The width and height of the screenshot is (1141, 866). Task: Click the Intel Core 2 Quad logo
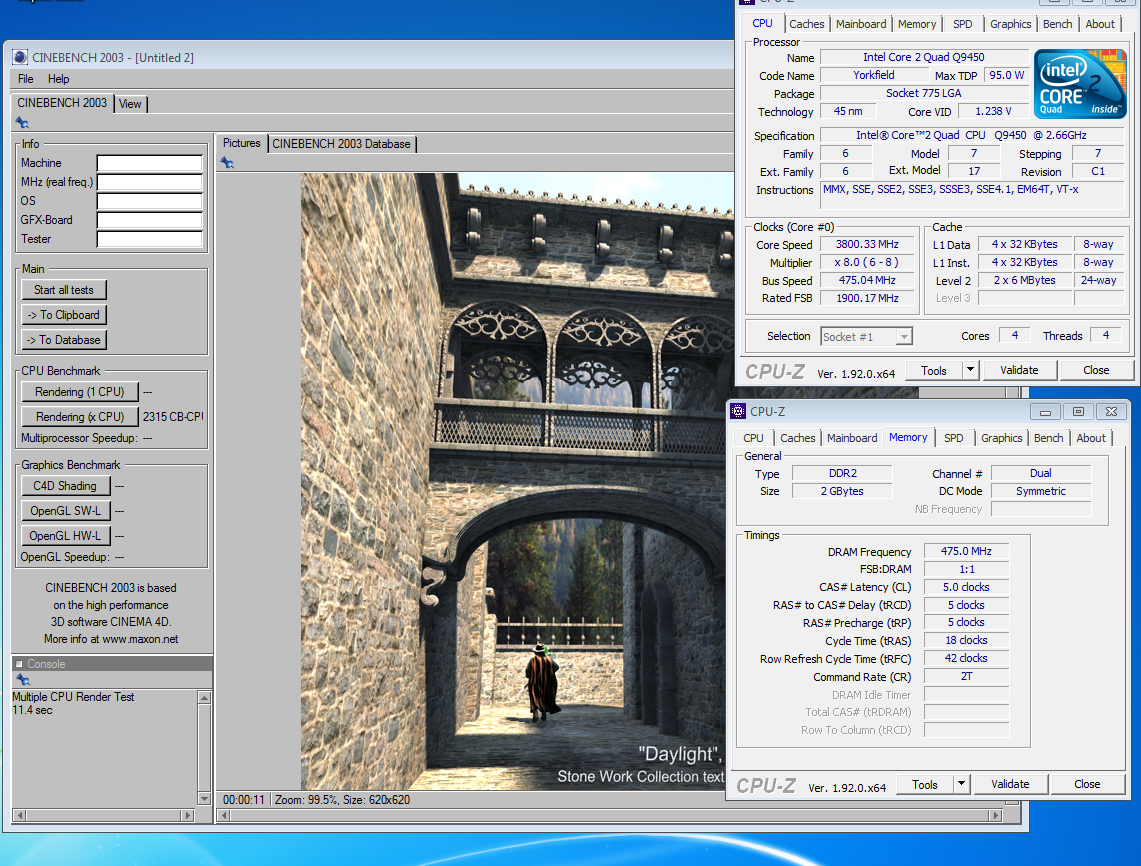pyautogui.click(x=1080, y=84)
